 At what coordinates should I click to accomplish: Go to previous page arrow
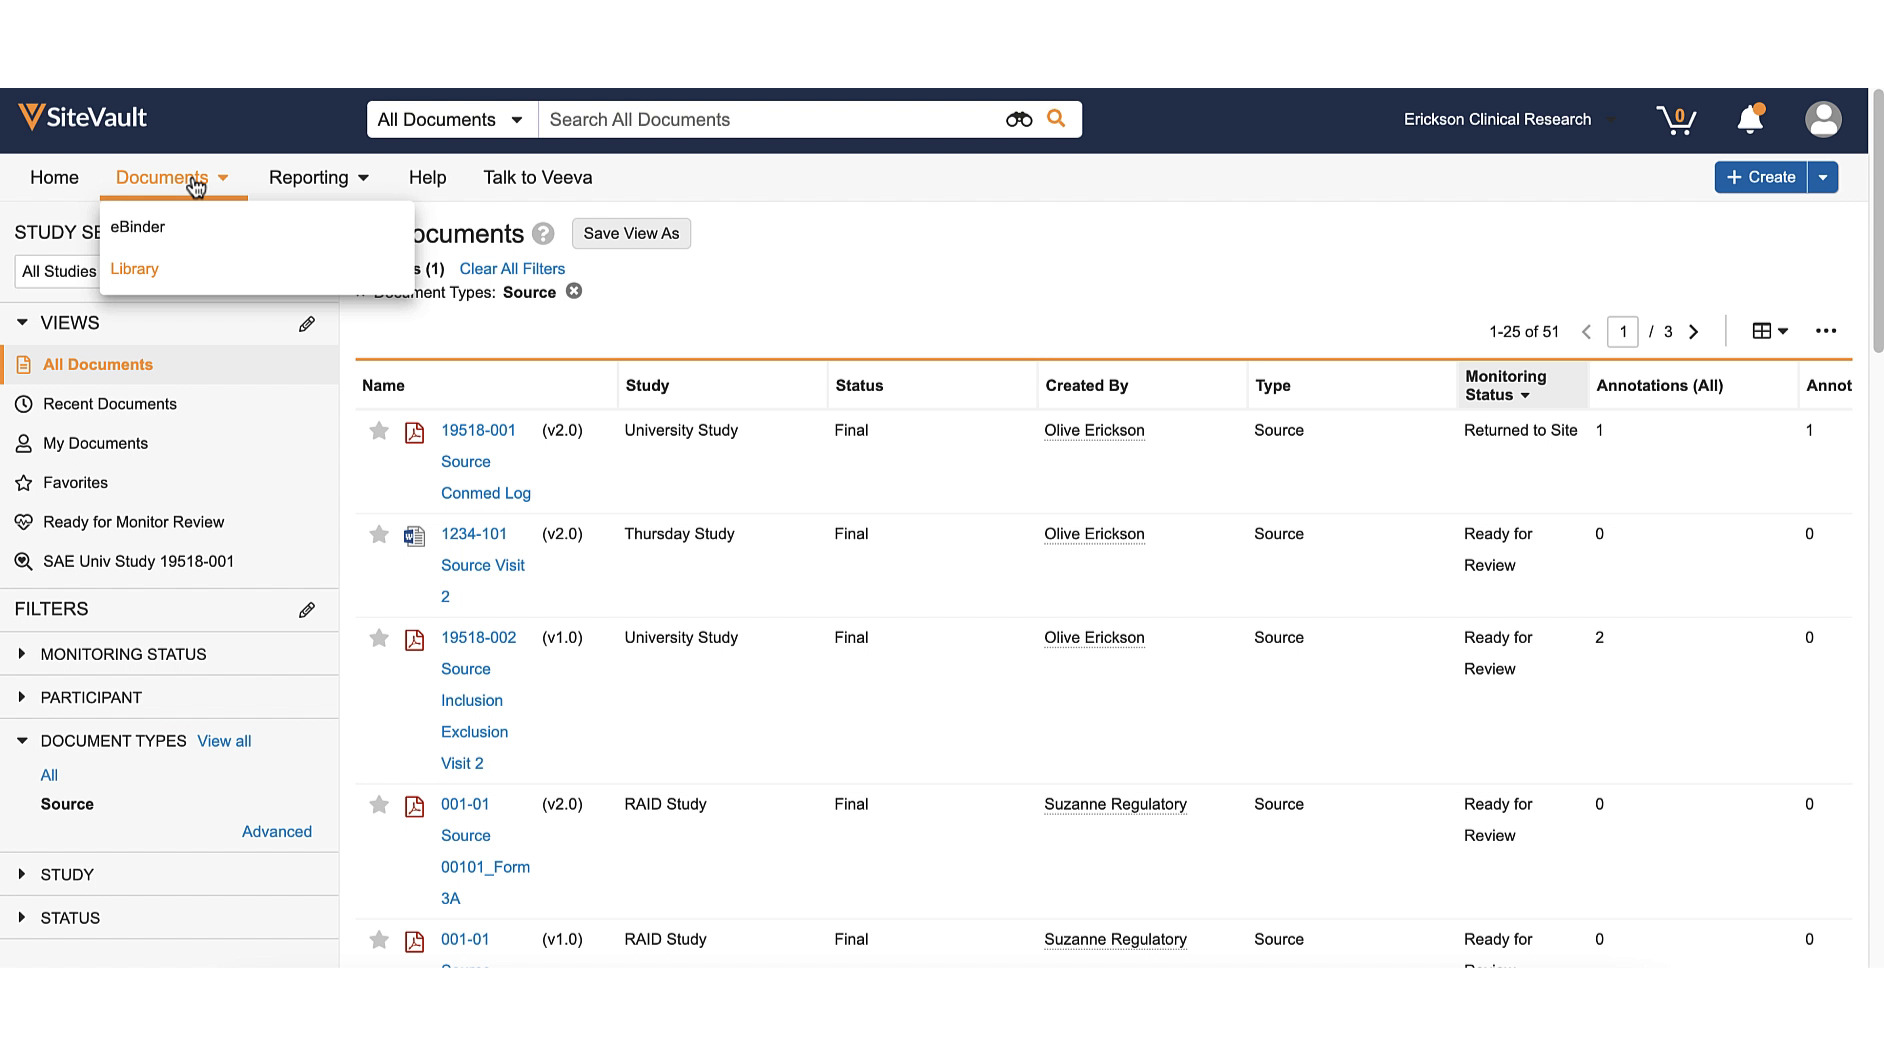1586,331
